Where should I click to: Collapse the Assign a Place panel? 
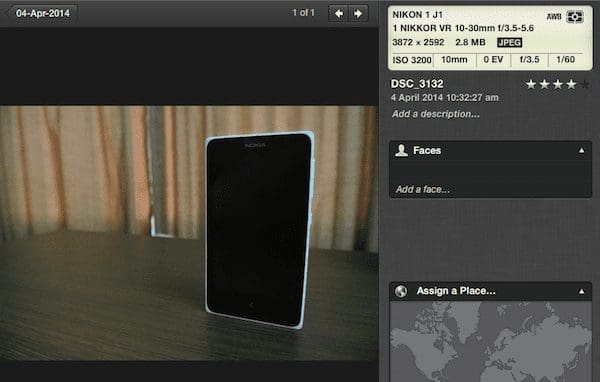pyautogui.click(x=582, y=291)
